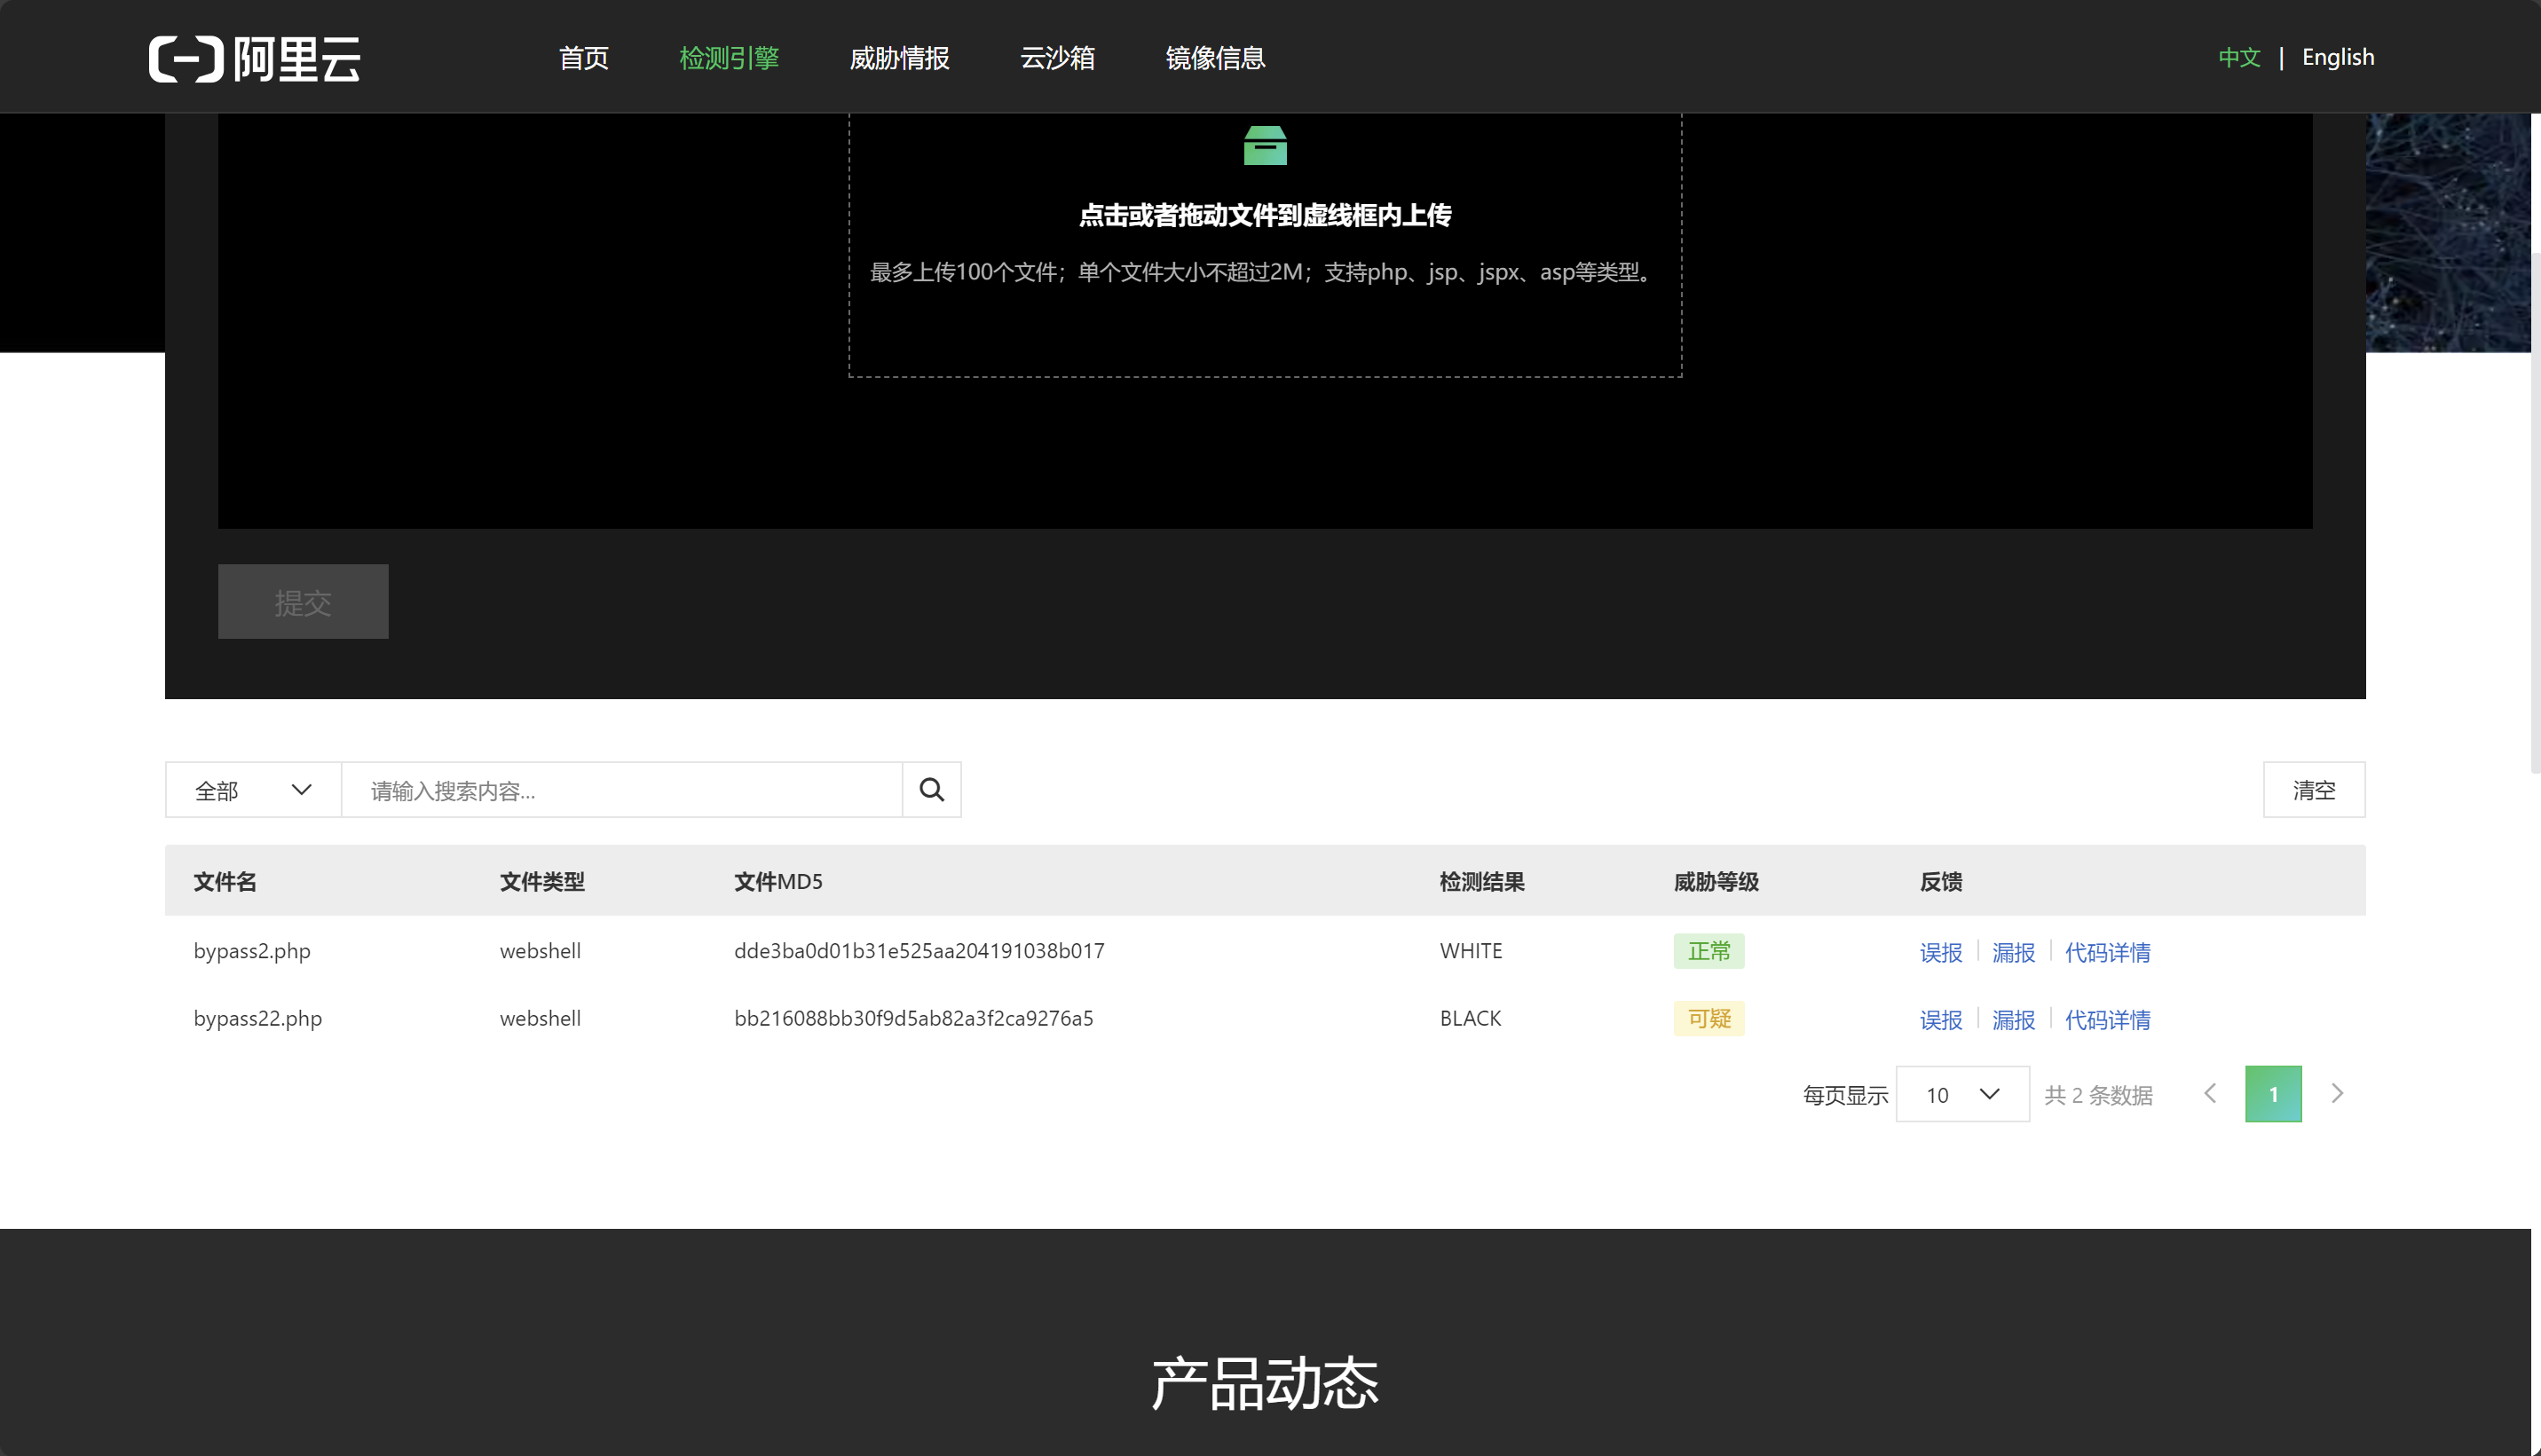The image size is (2541, 1456).
Task: Switch to 威胁情报 menu item
Action: pyautogui.click(x=899, y=58)
